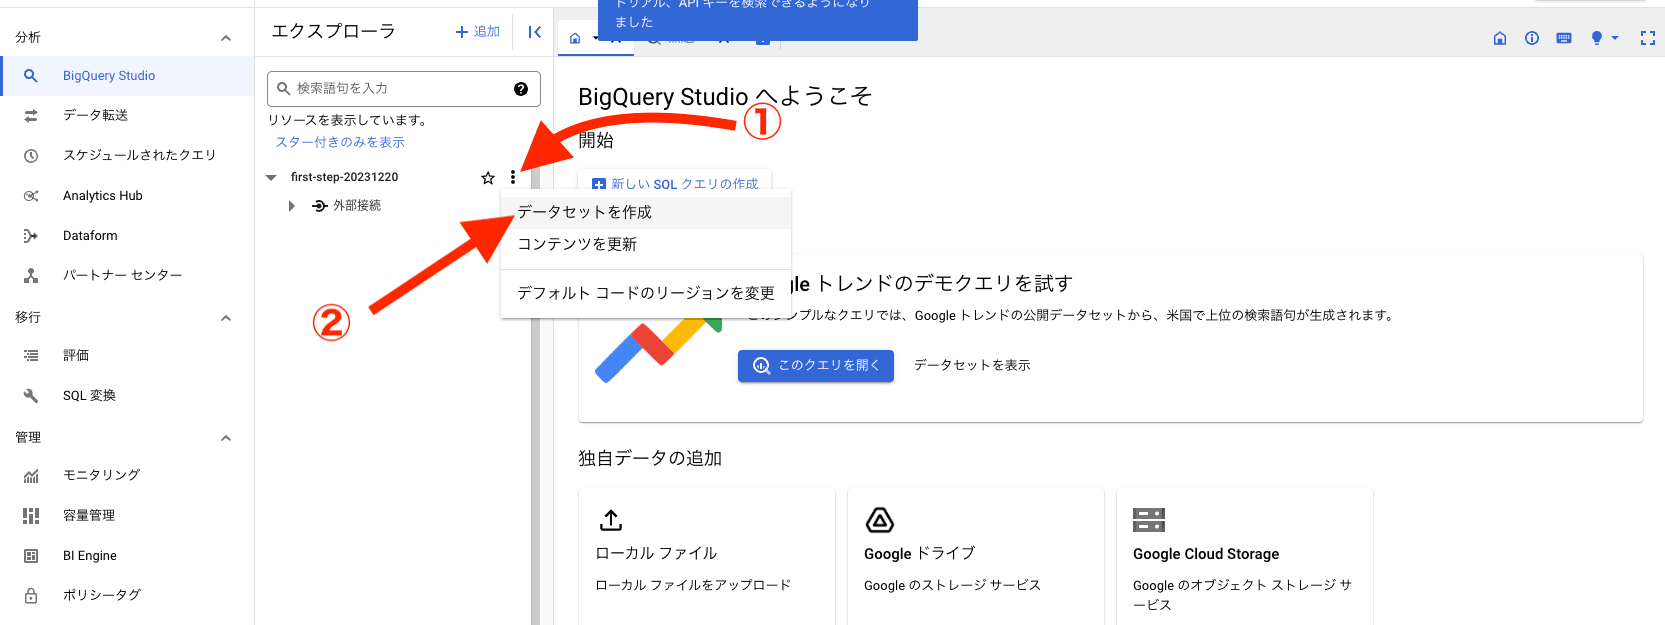
Task: Expand the 外部接続 (external connections) node
Action: pyautogui.click(x=291, y=206)
